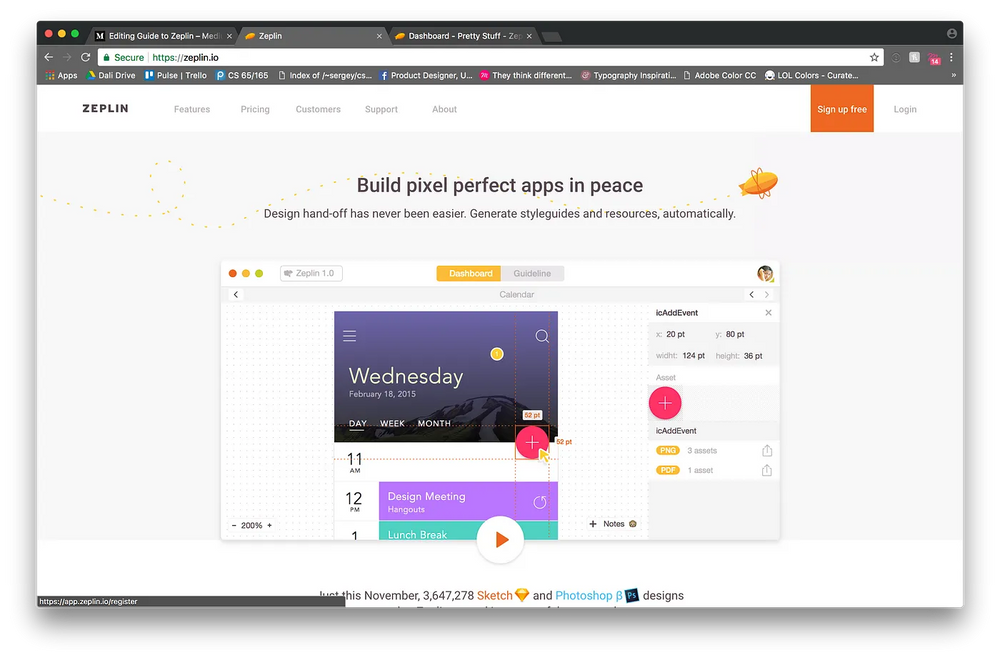The image size is (1000, 660).
Task: Click the orange paper rocket beside the headline
Action: click(x=757, y=182)
